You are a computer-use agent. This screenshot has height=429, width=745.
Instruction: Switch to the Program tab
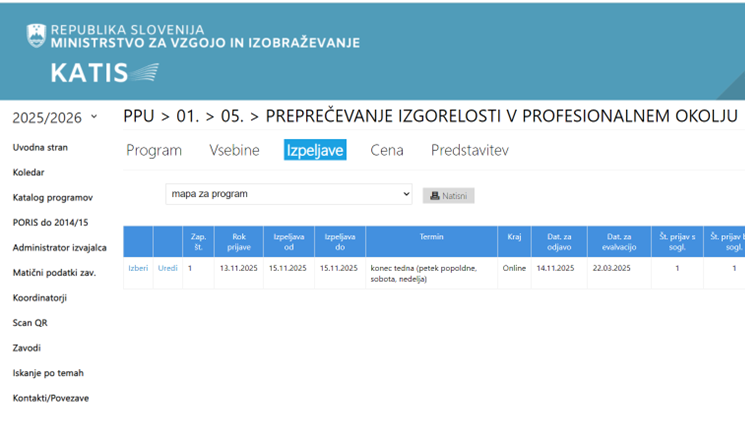pos(154,151)
